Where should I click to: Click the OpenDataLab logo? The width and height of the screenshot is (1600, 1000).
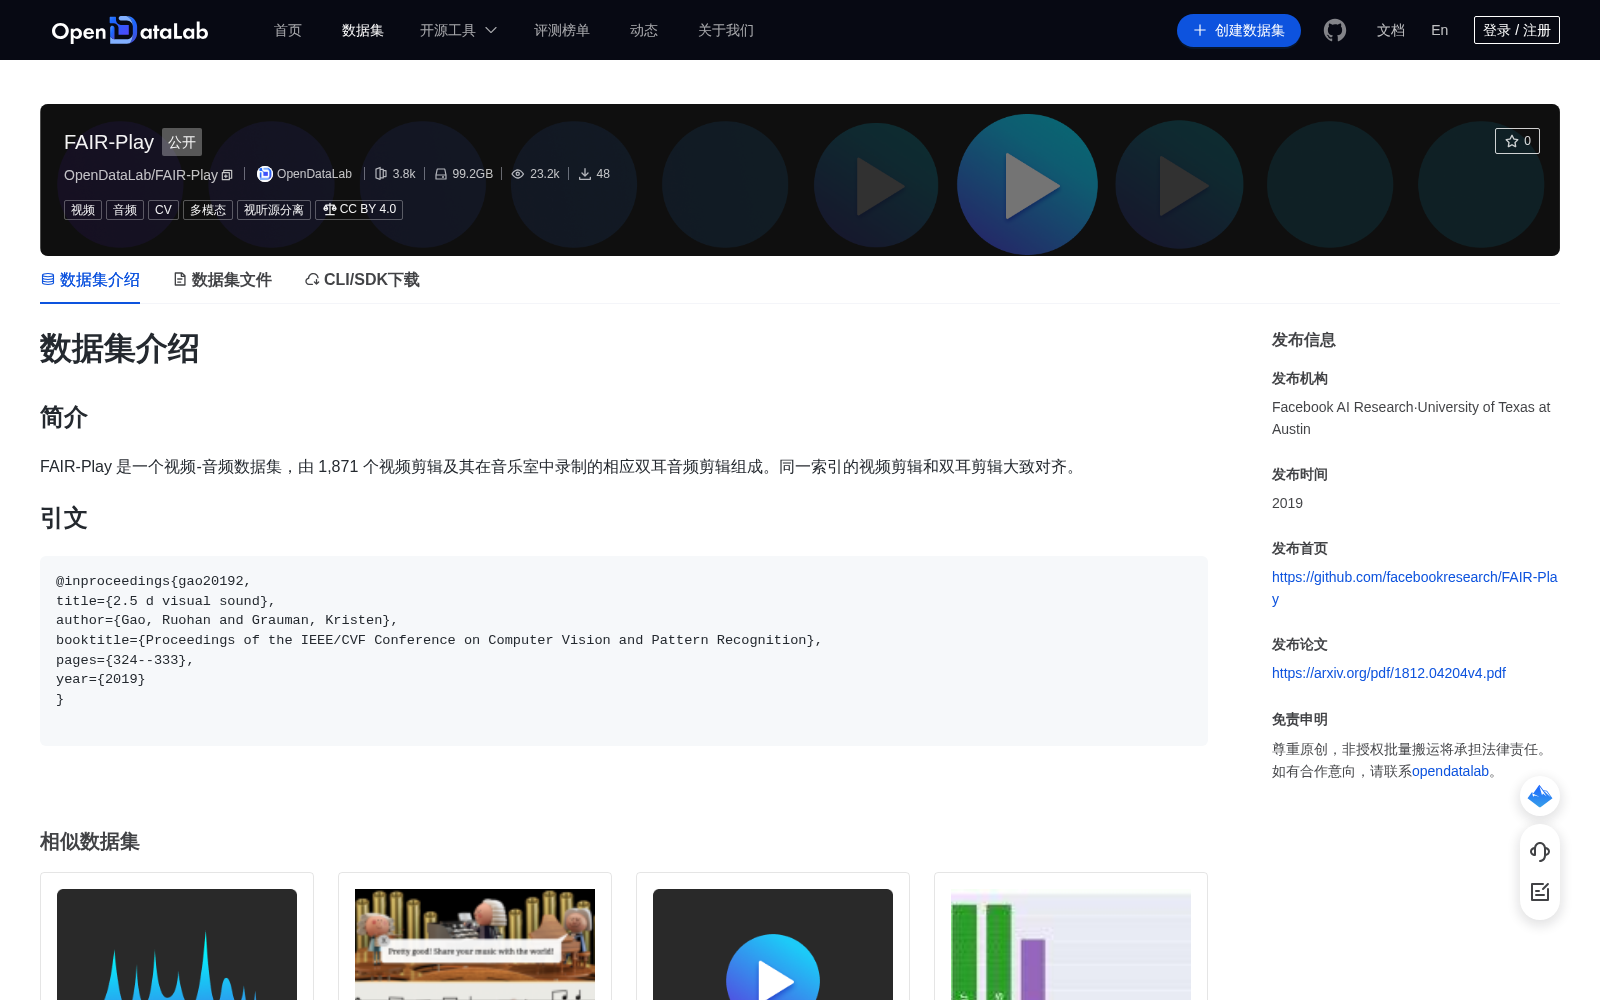pos(130,30)
